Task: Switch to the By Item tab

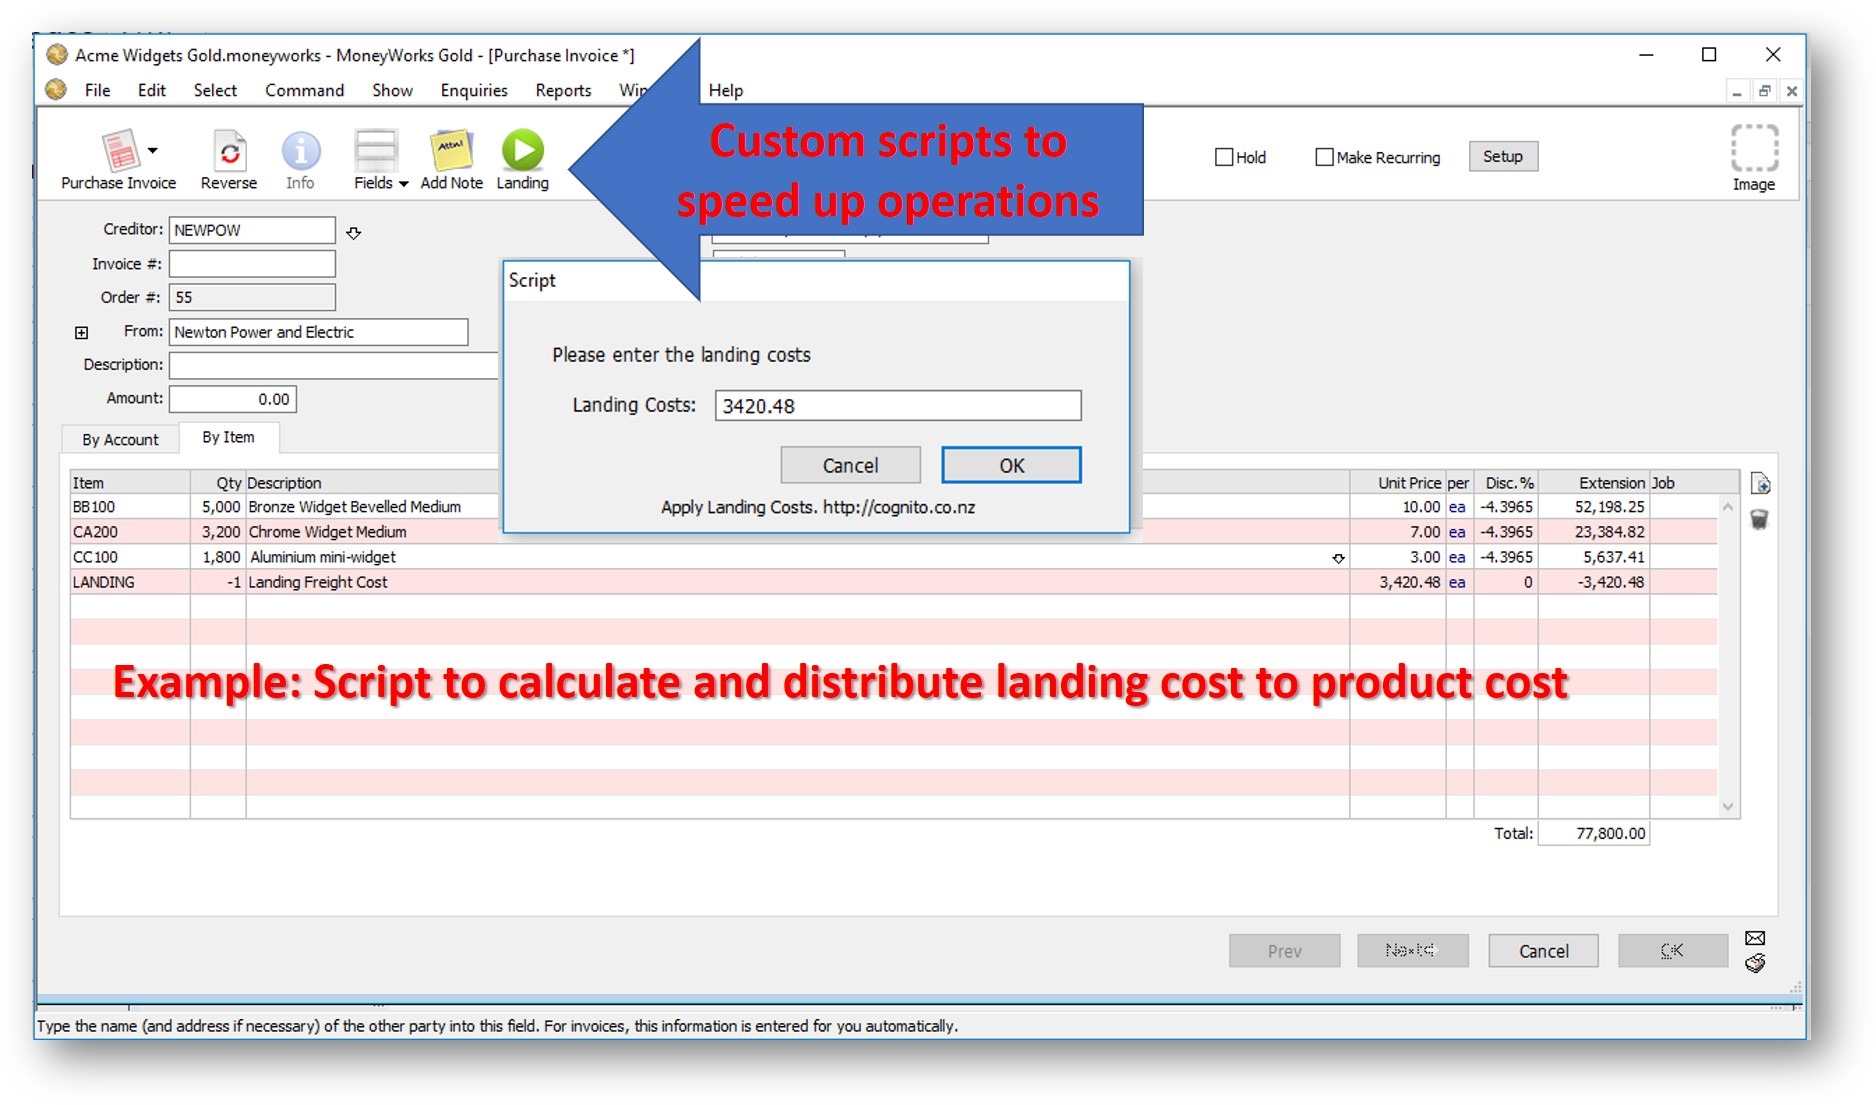Action: click(x=228, y=437)
